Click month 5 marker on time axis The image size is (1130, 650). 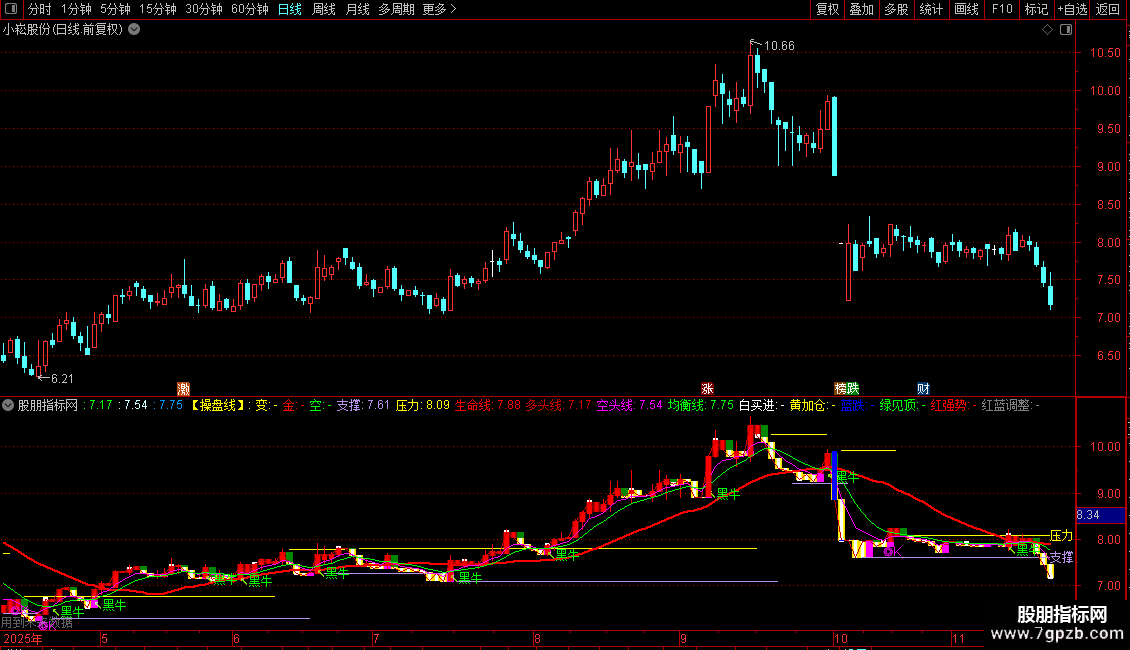(x=104, y=639)
